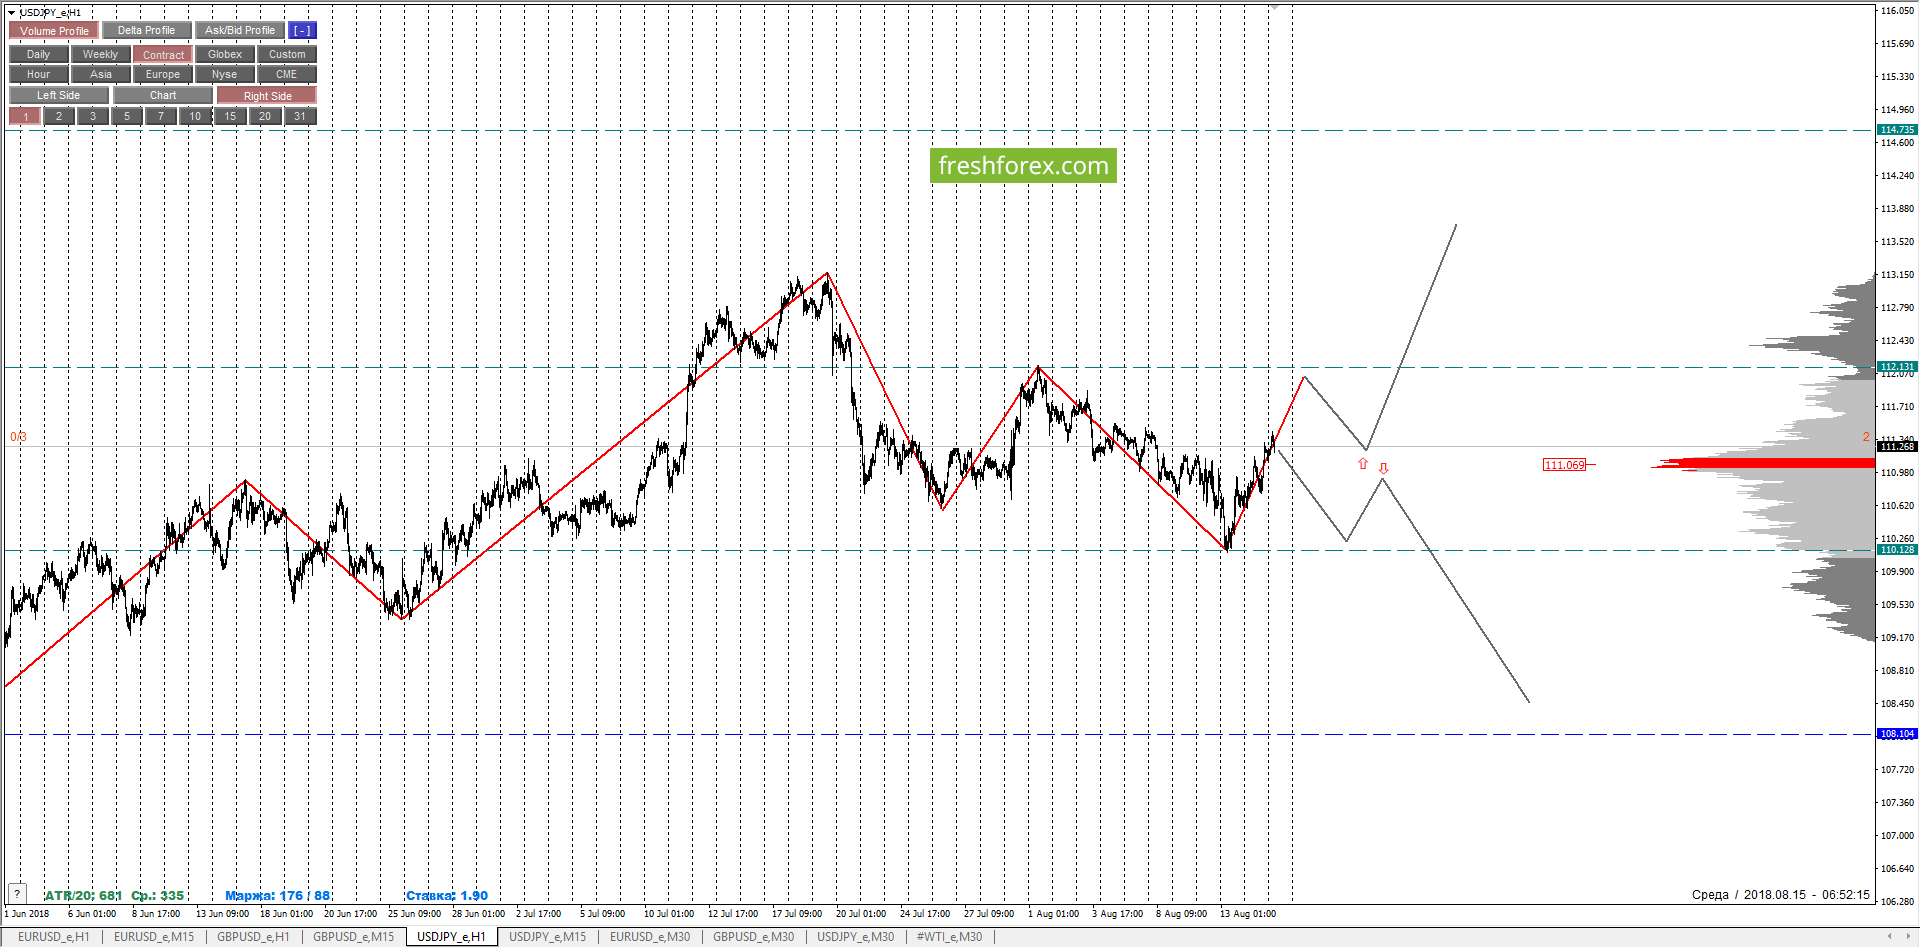Switch to the #WTI_e,M30 chart tab

(949, 937)
